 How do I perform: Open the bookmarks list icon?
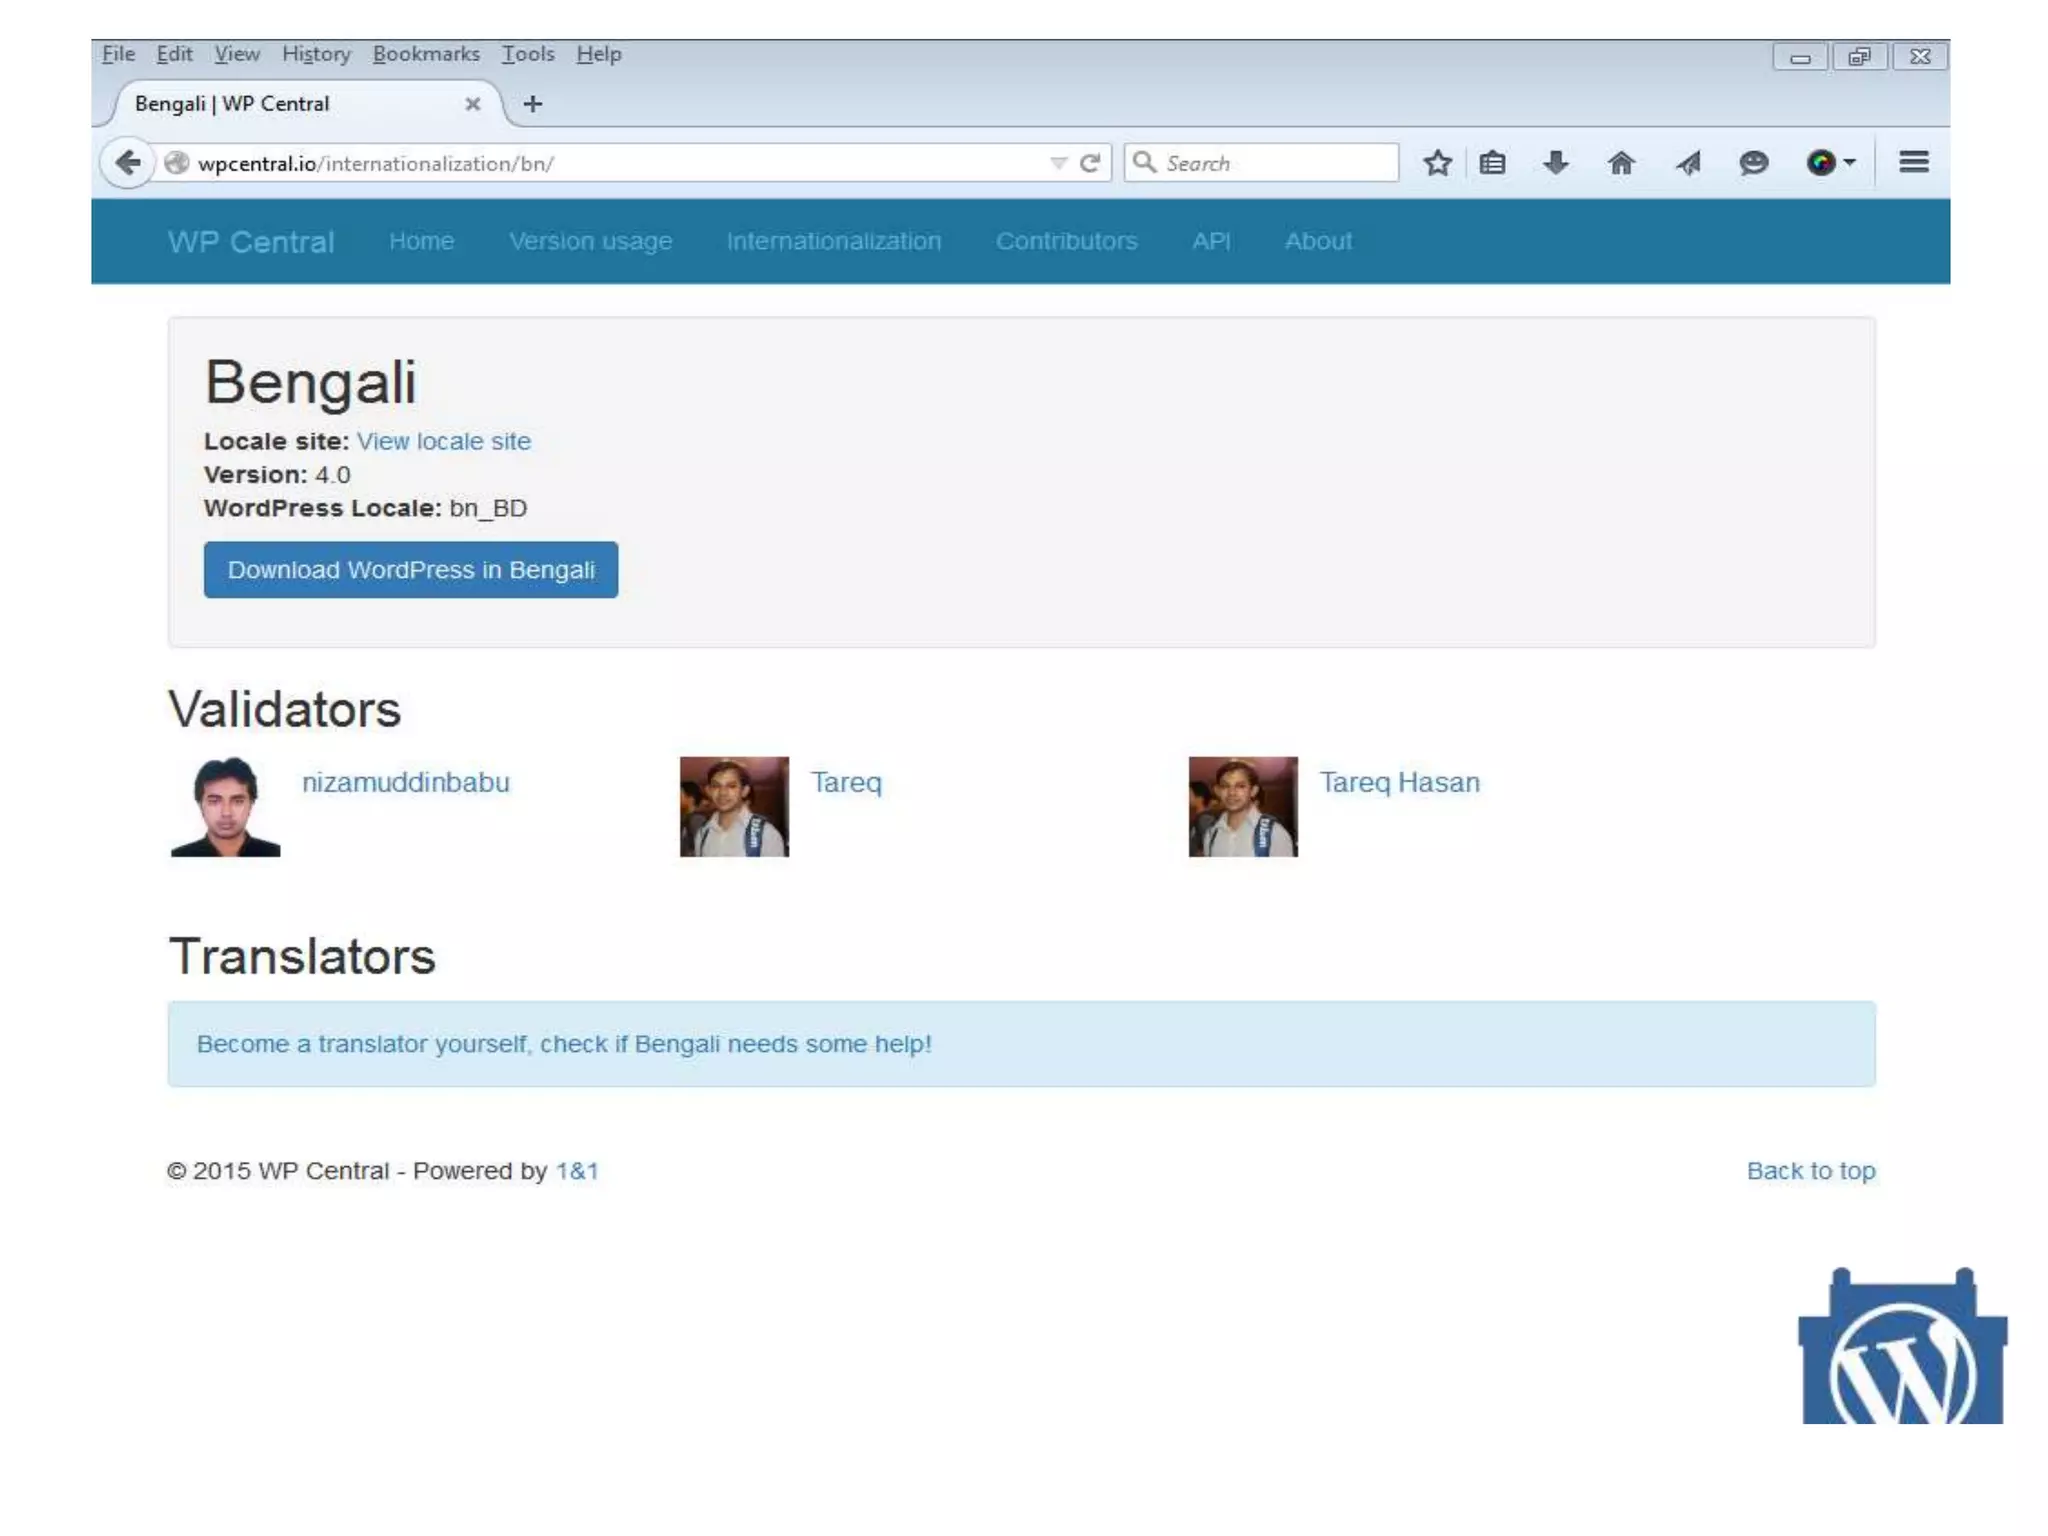point(1492,163)
